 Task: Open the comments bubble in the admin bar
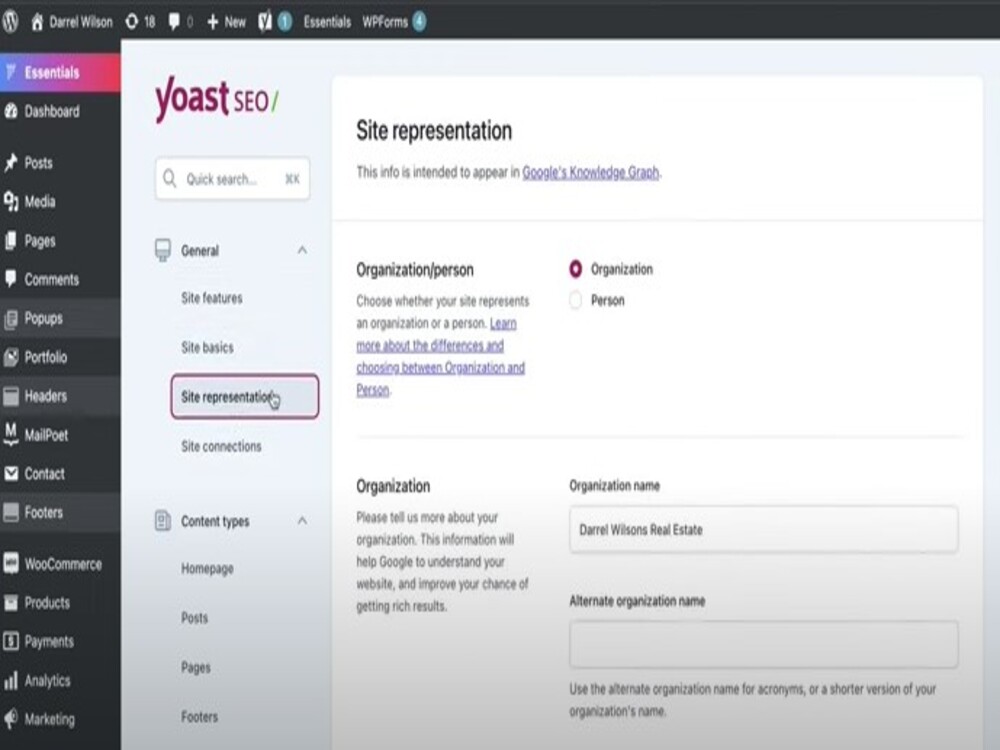(x=177, y=21)
